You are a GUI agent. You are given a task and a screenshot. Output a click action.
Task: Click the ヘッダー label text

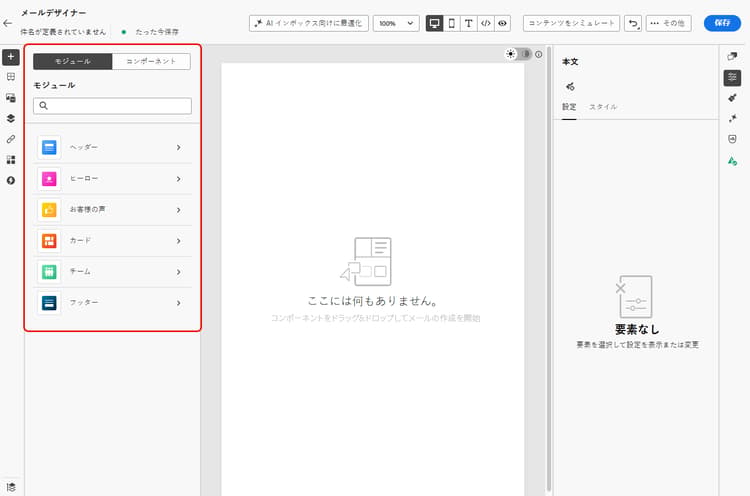click(x=84, y=147)
